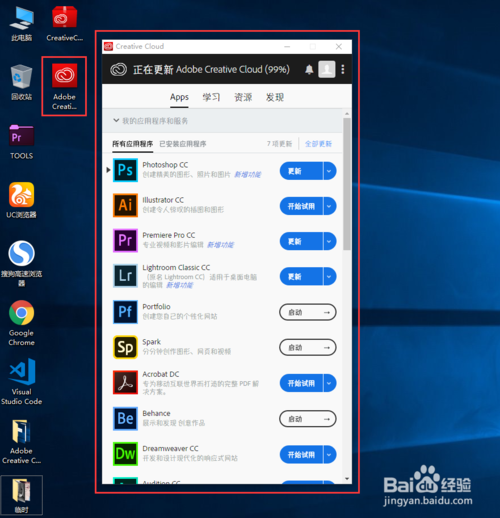500x518 pixels.
Task: Select the Adobe Creati... desktop shortcut
Action: tap(64, 86)
